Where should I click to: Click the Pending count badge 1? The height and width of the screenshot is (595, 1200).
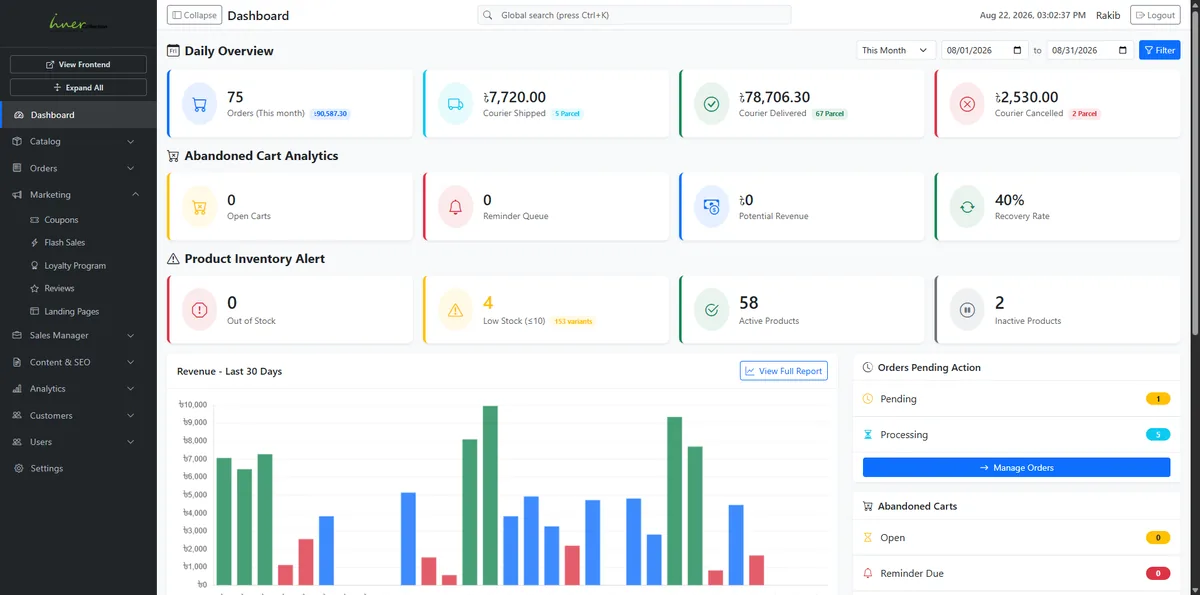click(x=1158, y=399)
